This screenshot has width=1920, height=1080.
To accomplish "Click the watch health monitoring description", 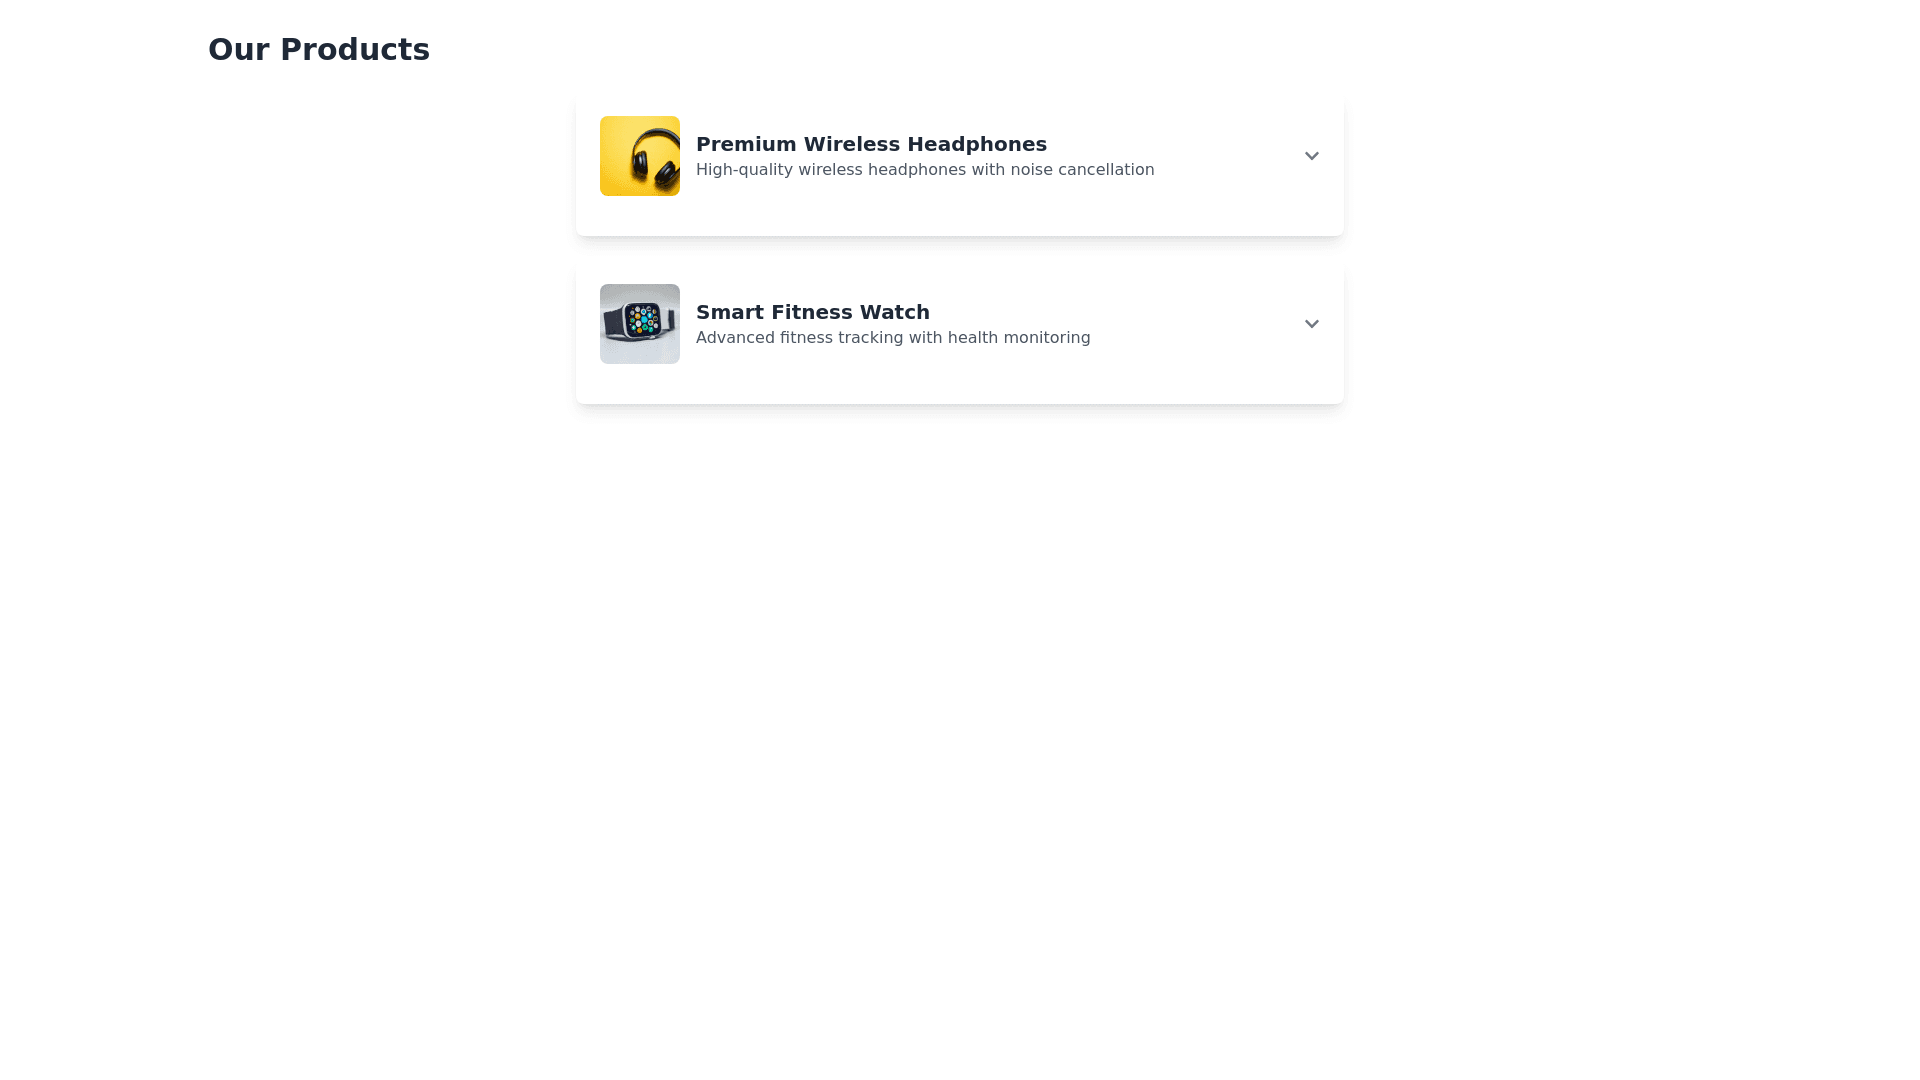I will [892, 338].
